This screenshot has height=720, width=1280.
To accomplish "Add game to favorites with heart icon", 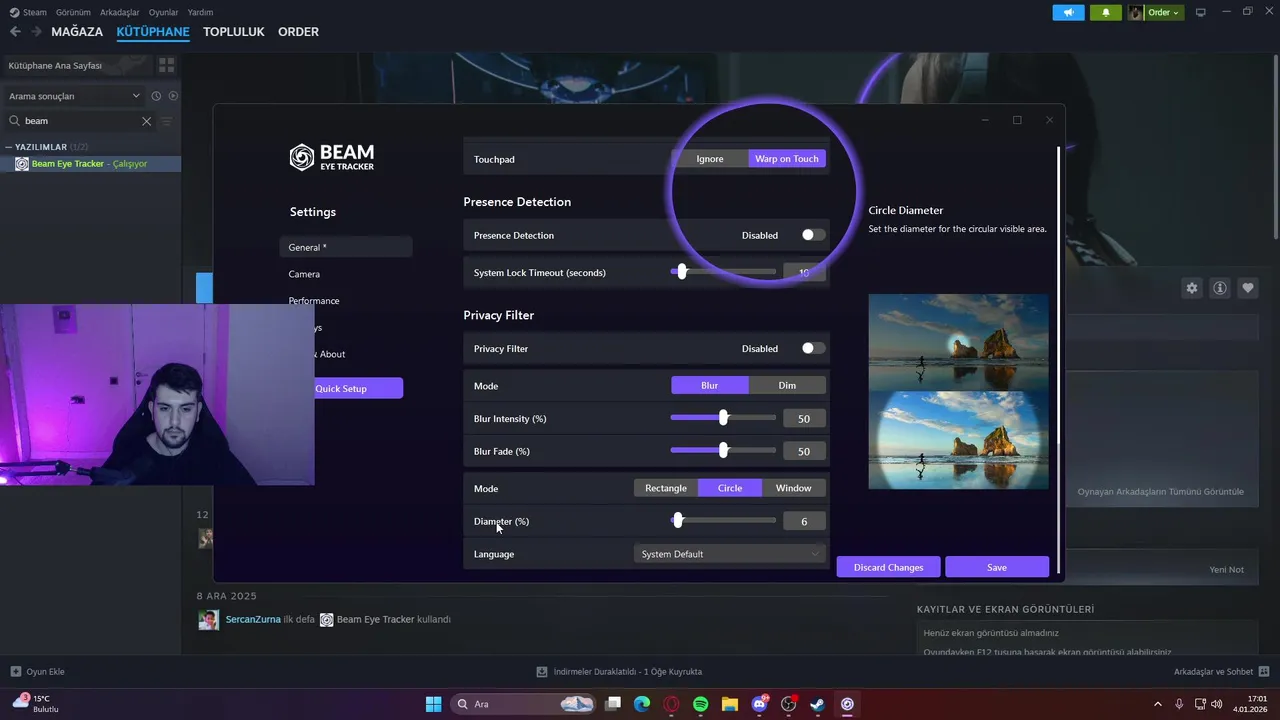I will 1248,288.
